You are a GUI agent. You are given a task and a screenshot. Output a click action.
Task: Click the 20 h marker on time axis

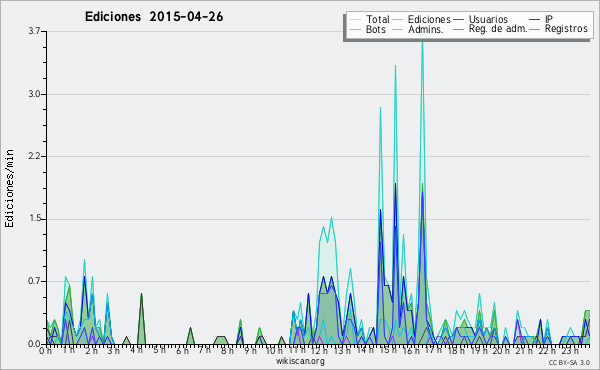tap(501, 350)
